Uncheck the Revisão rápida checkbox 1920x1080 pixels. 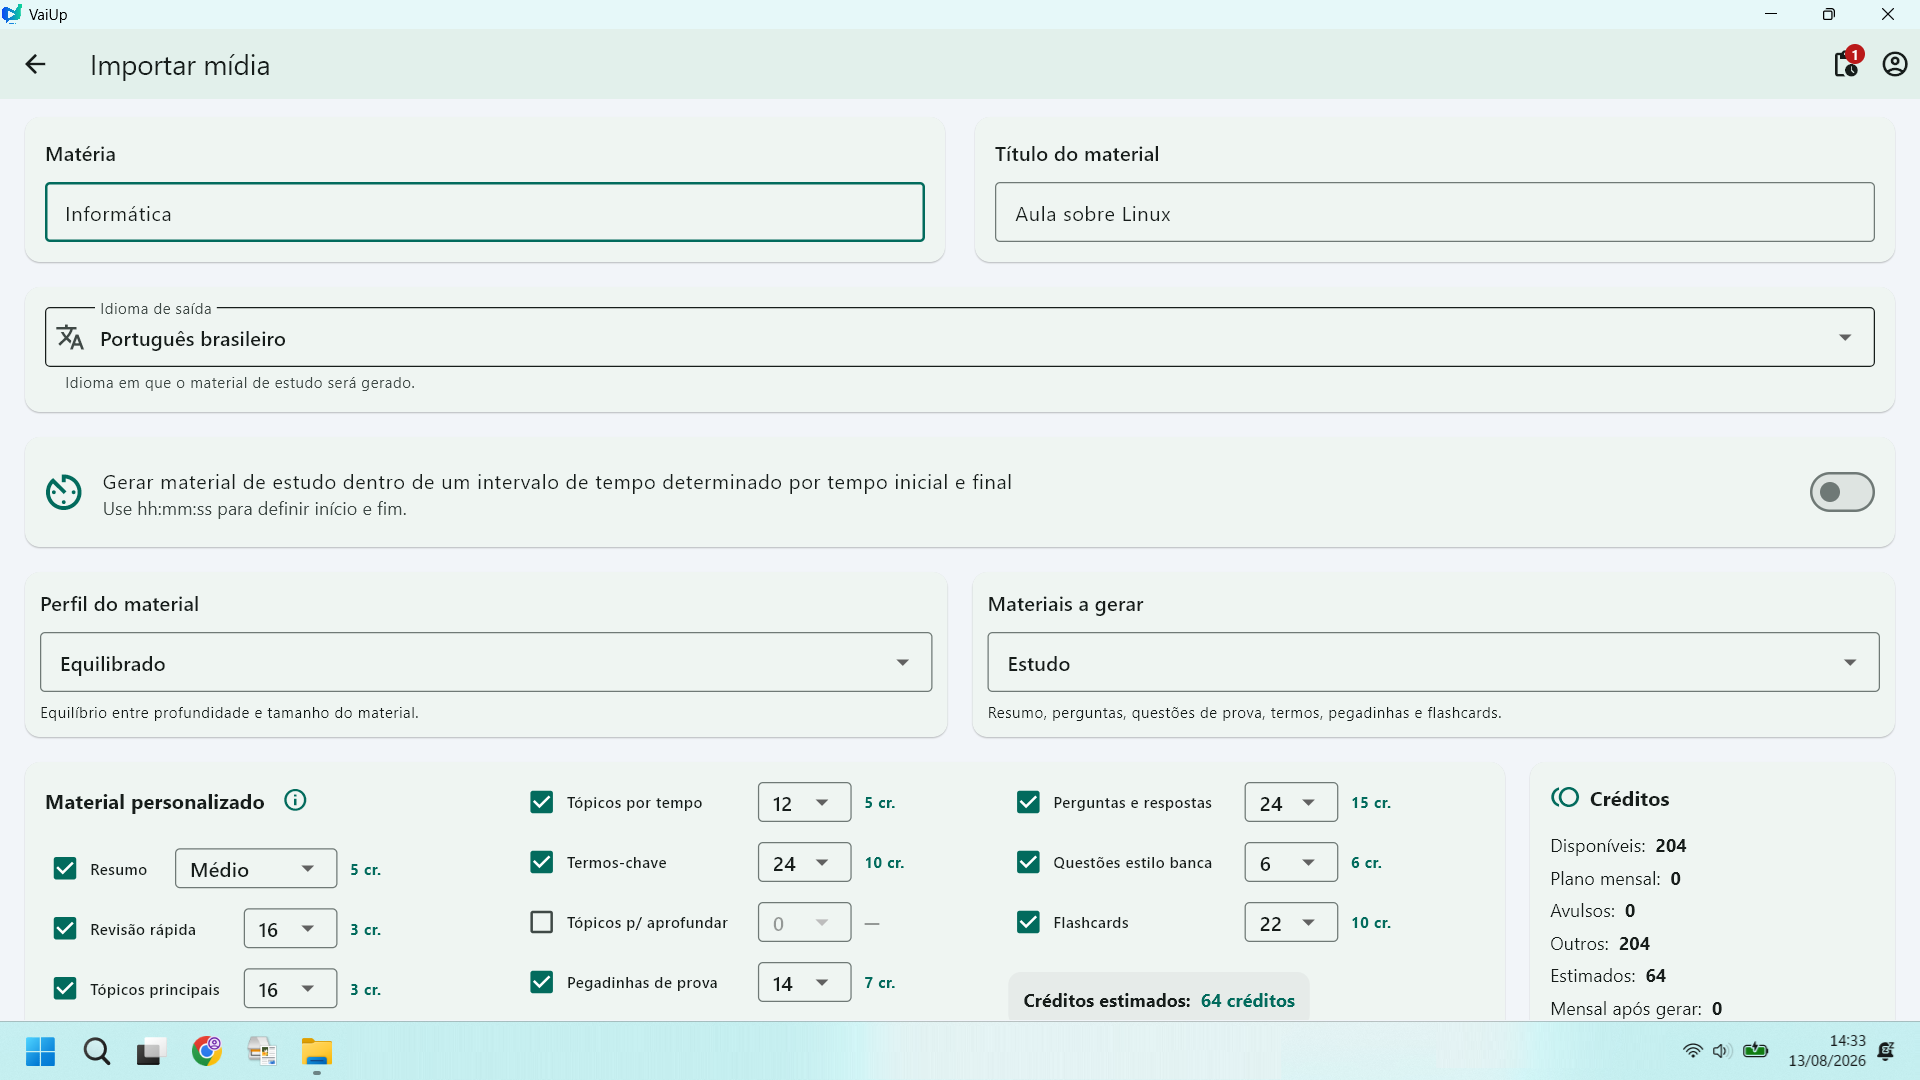coord(65,929)
